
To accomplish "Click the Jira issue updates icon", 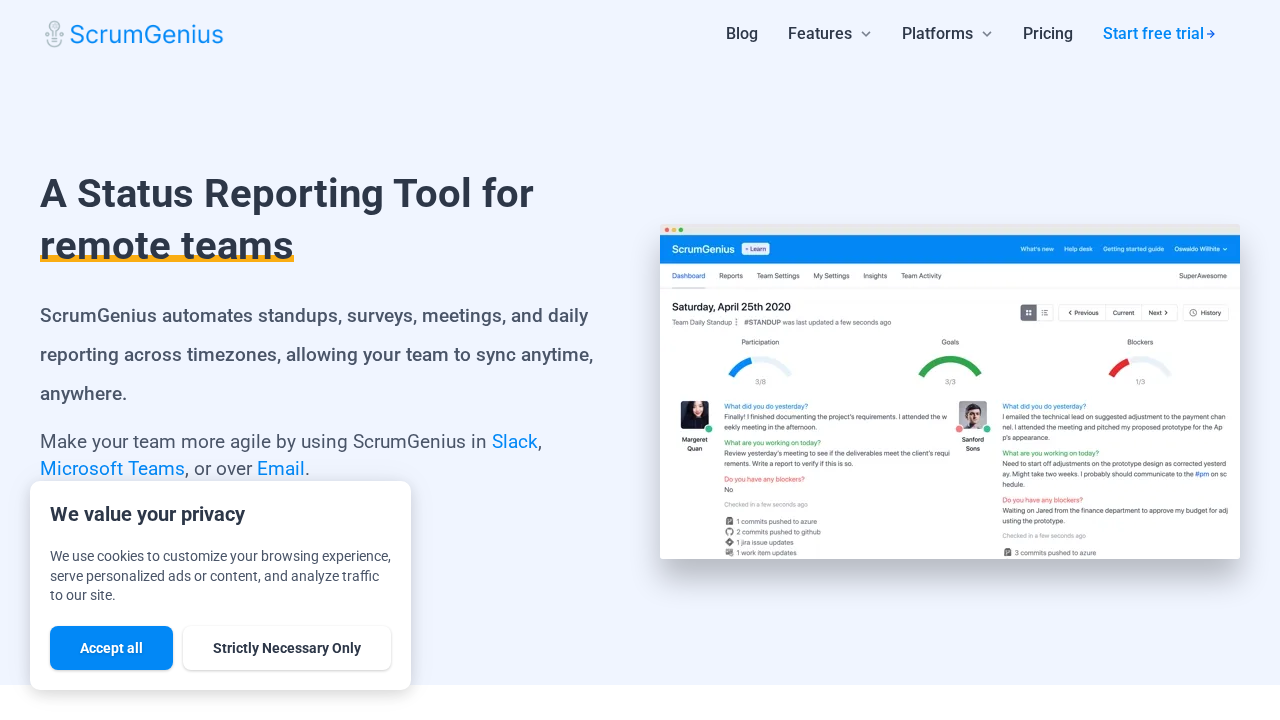I will pyautogui.click(x=729, y=542).
